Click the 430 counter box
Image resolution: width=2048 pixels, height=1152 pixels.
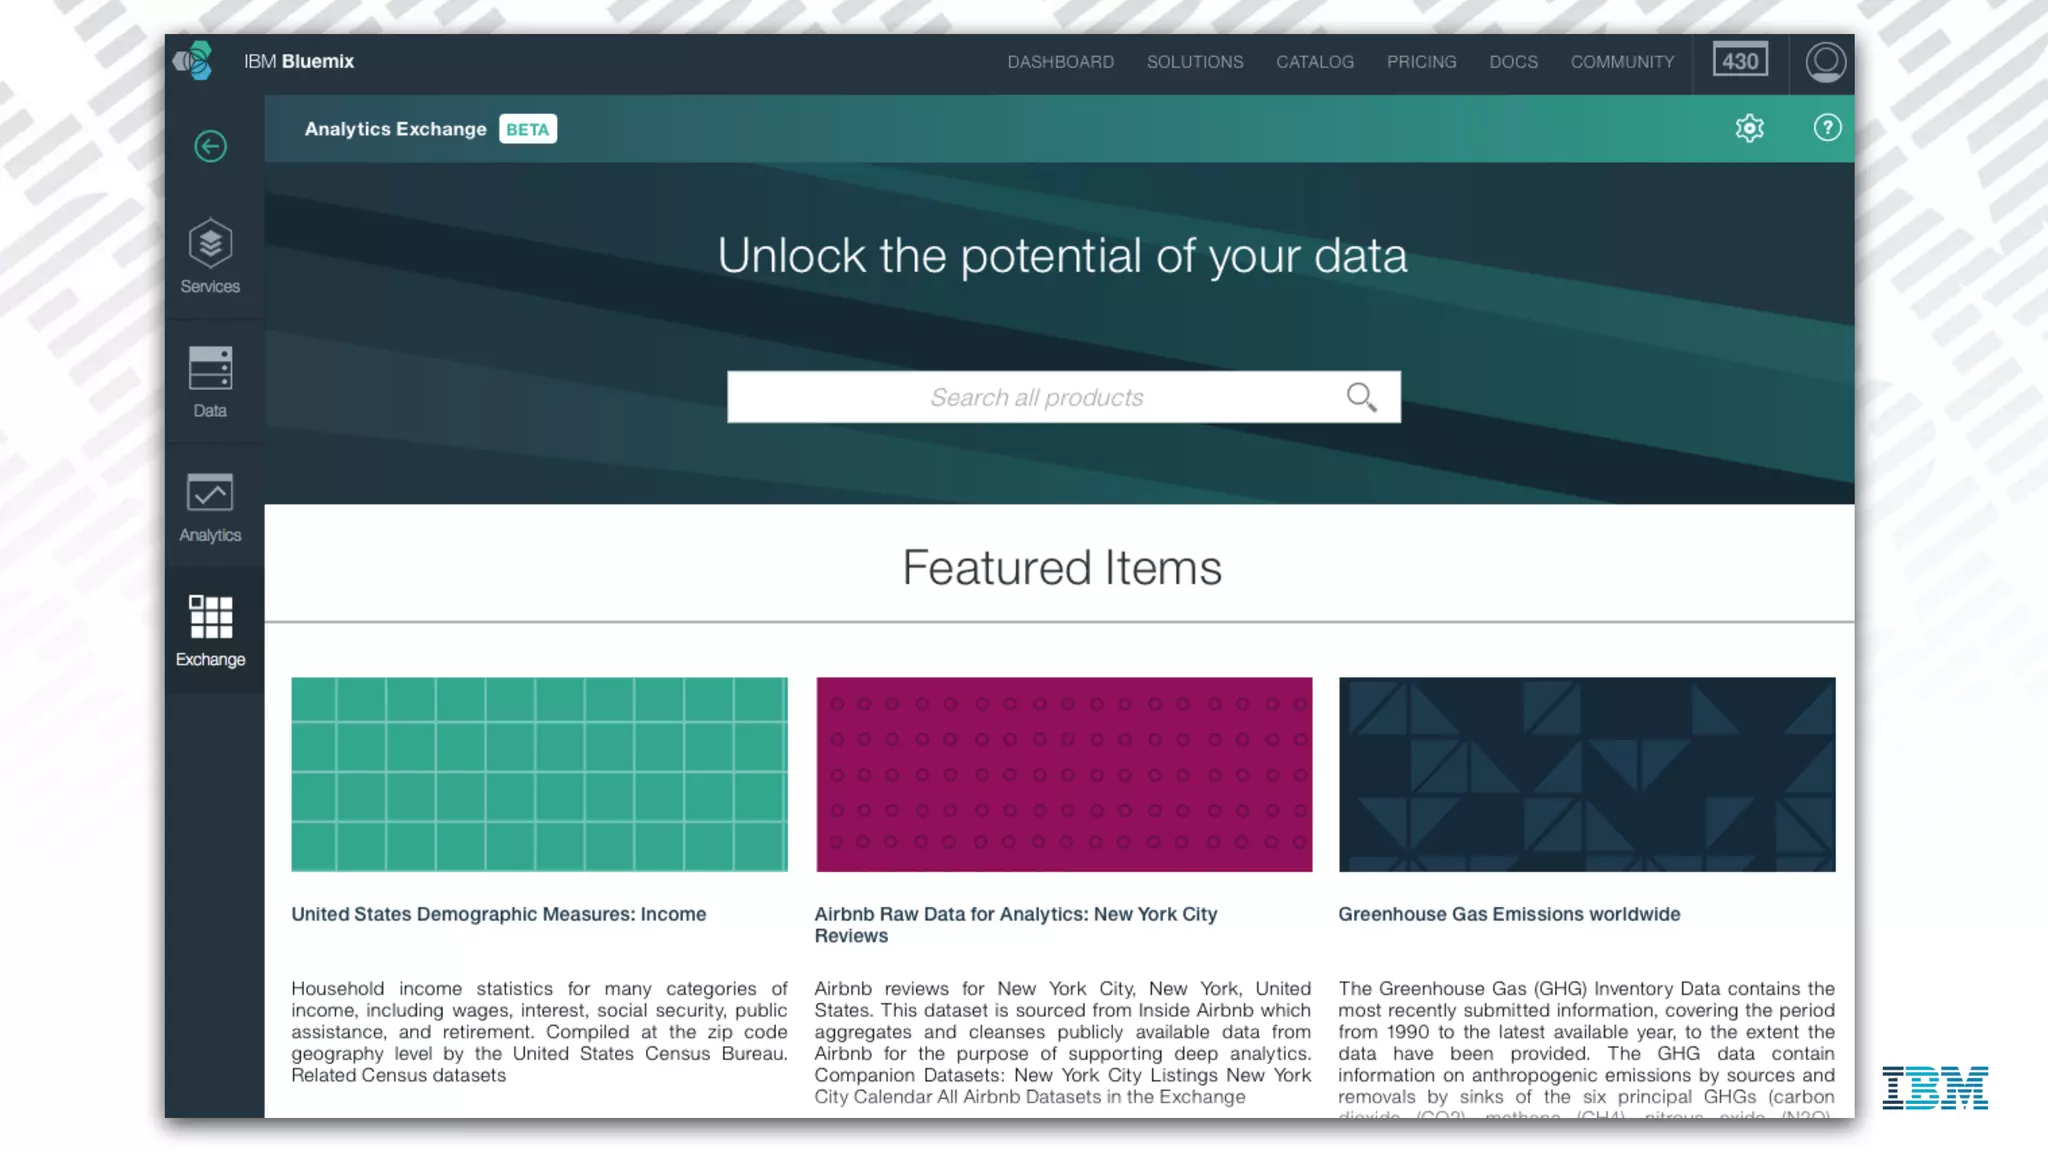1740,61
